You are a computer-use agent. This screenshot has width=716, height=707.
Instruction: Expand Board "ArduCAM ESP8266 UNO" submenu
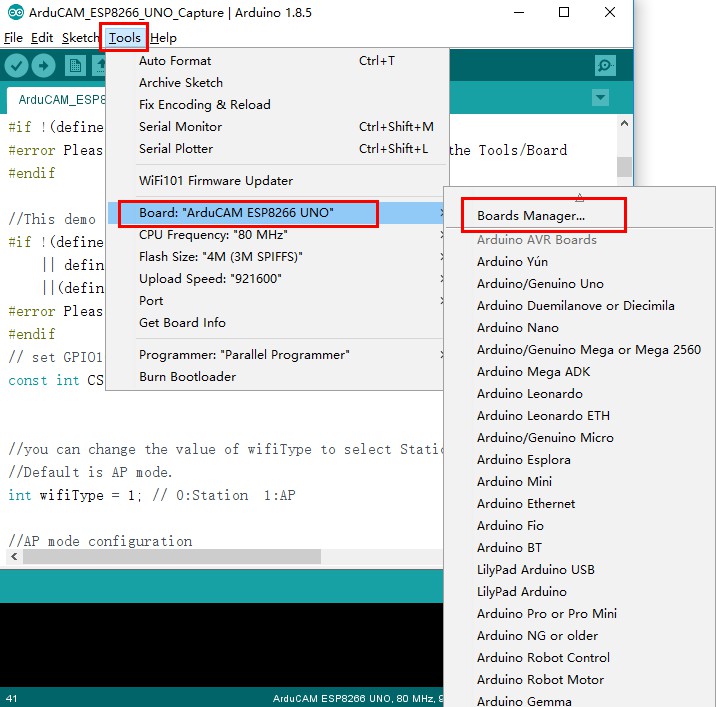click(276, 213)
